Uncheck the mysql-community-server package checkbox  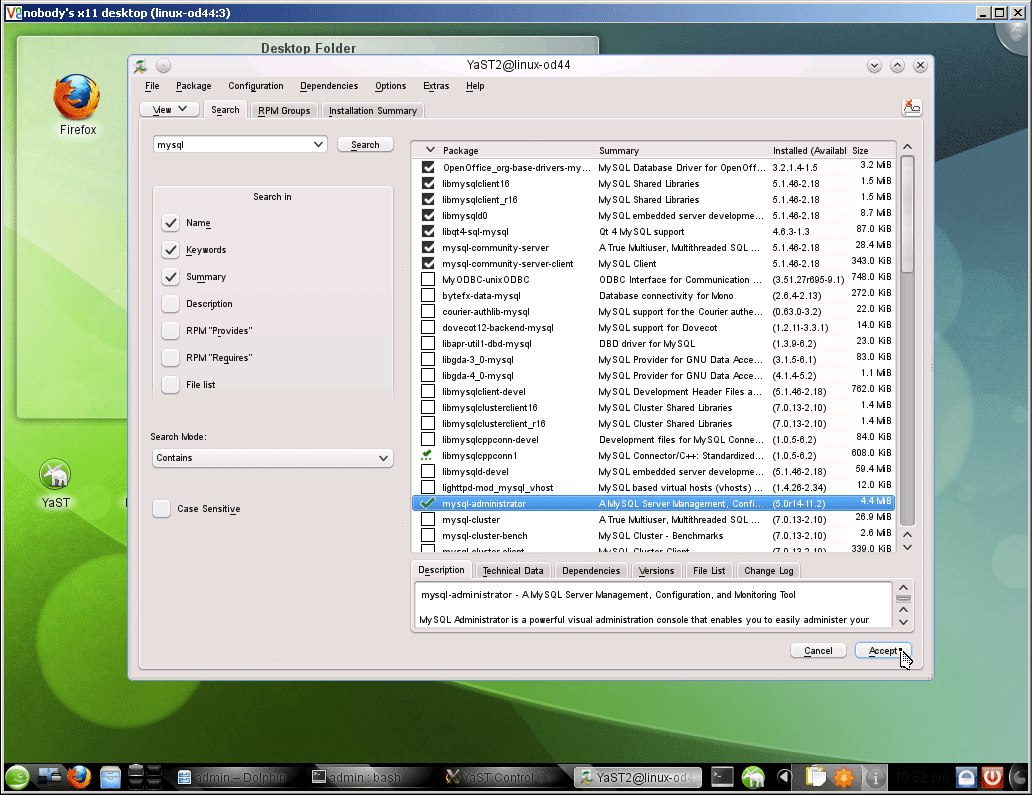point(428,247)
